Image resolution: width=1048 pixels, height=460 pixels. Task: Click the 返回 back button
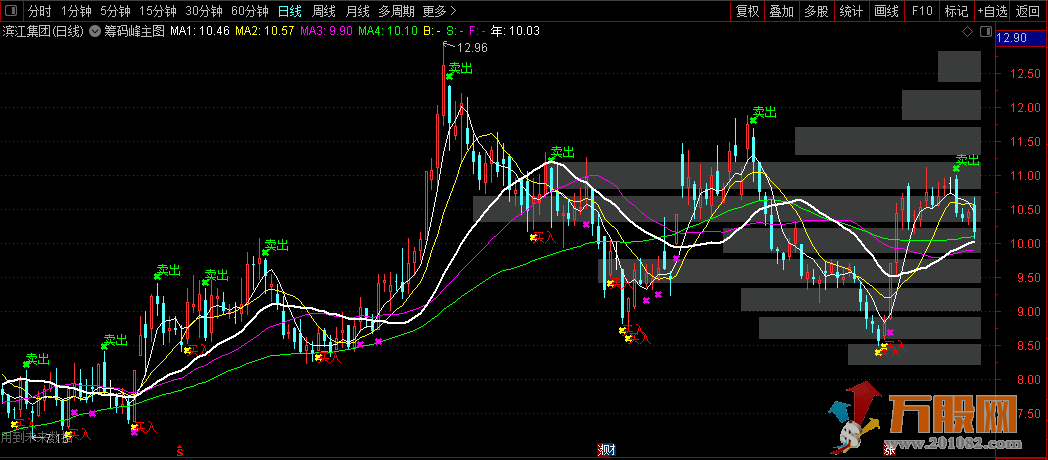(x=1028, y=11)
